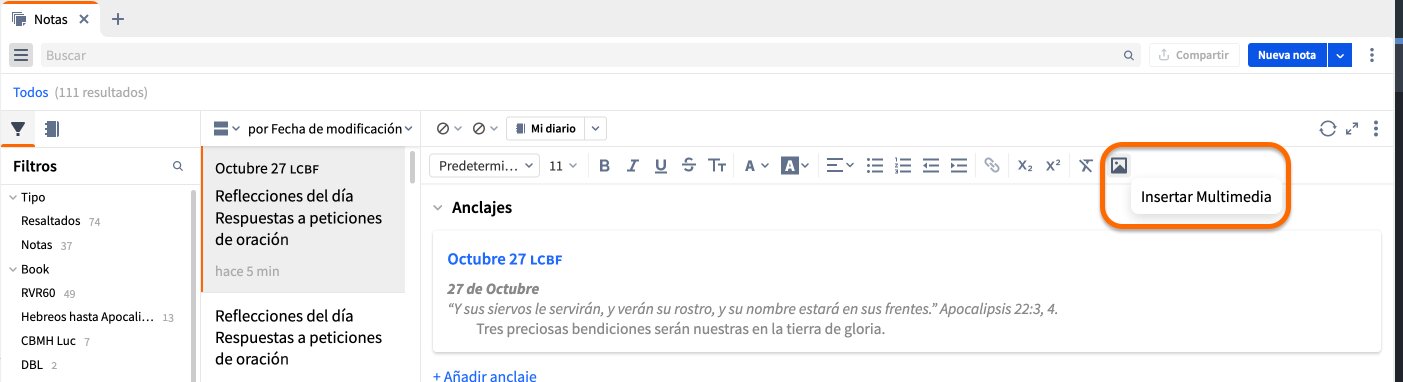The image size is (1403, 382).
Task: Insert a numbered list
Action: (903, 165)
